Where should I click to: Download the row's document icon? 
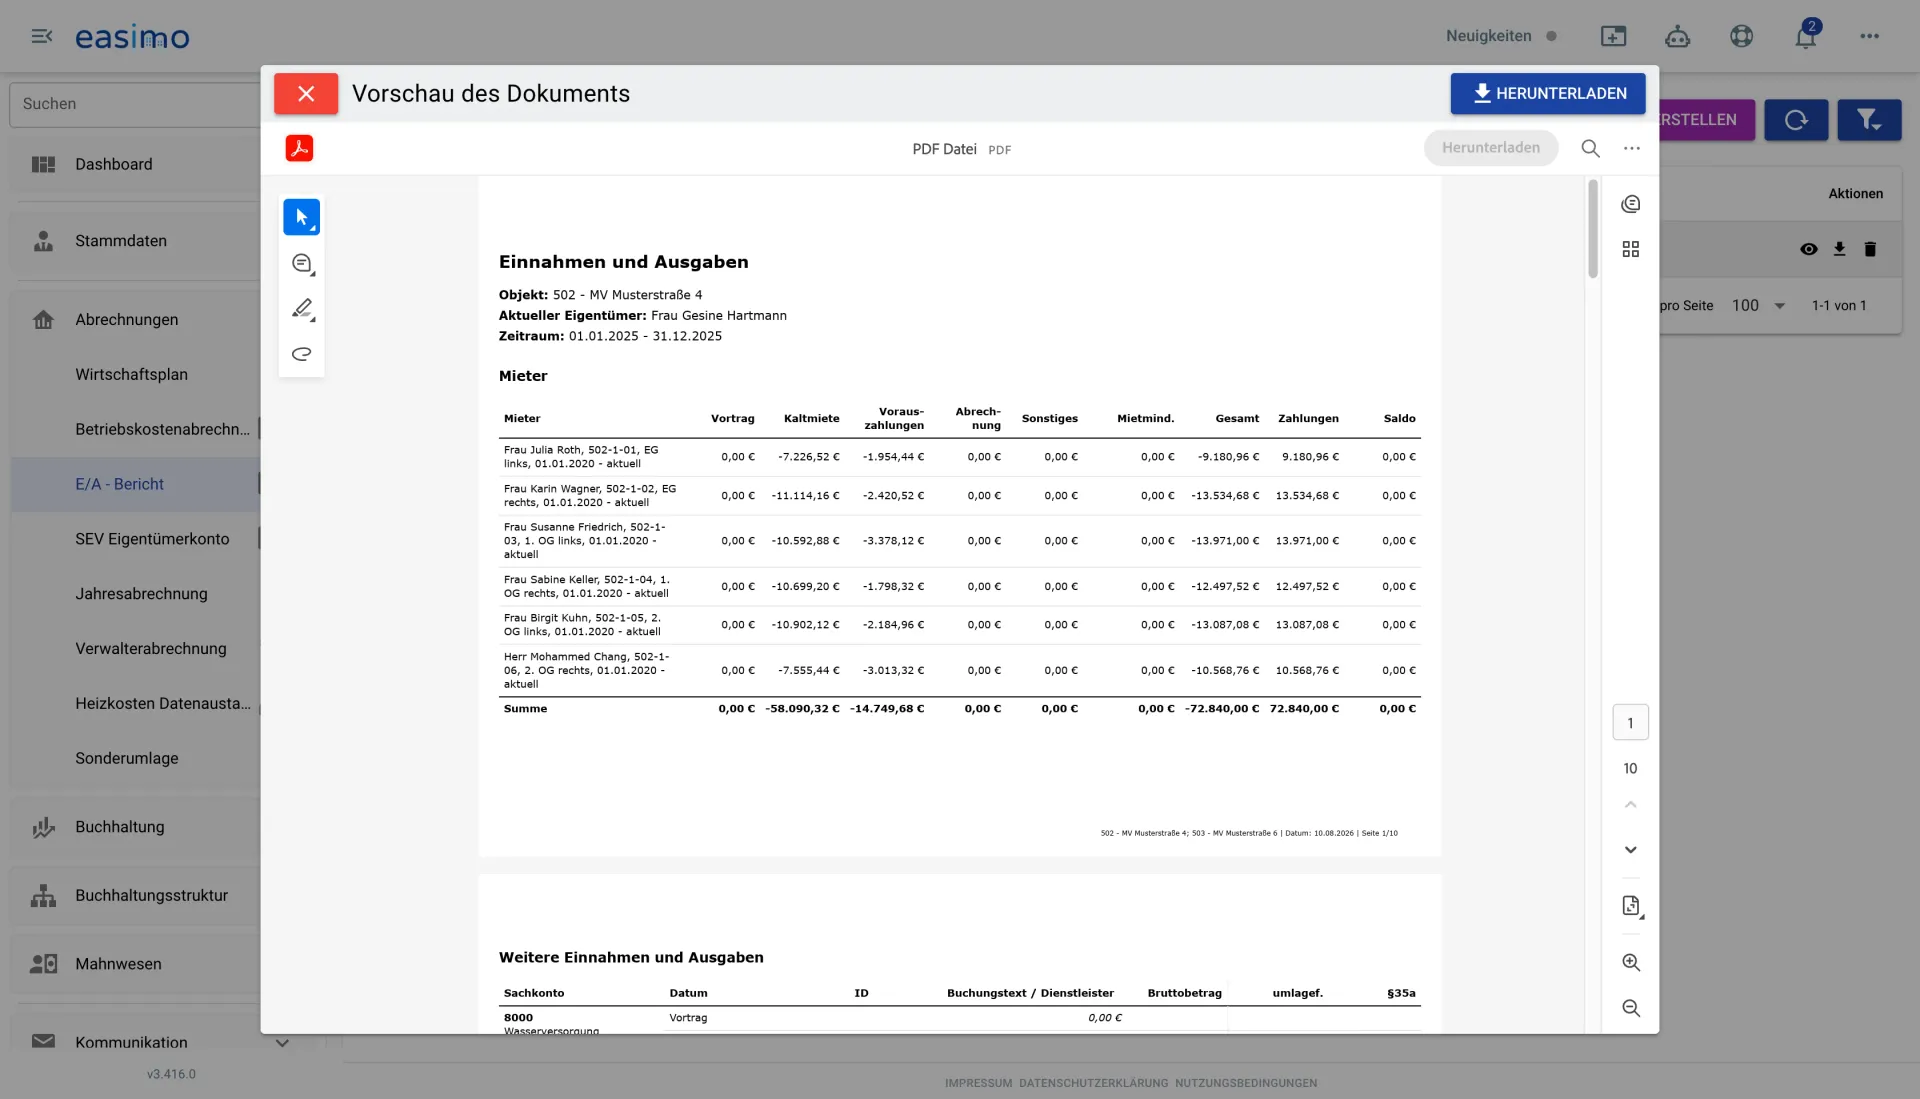coord(1839,249)
